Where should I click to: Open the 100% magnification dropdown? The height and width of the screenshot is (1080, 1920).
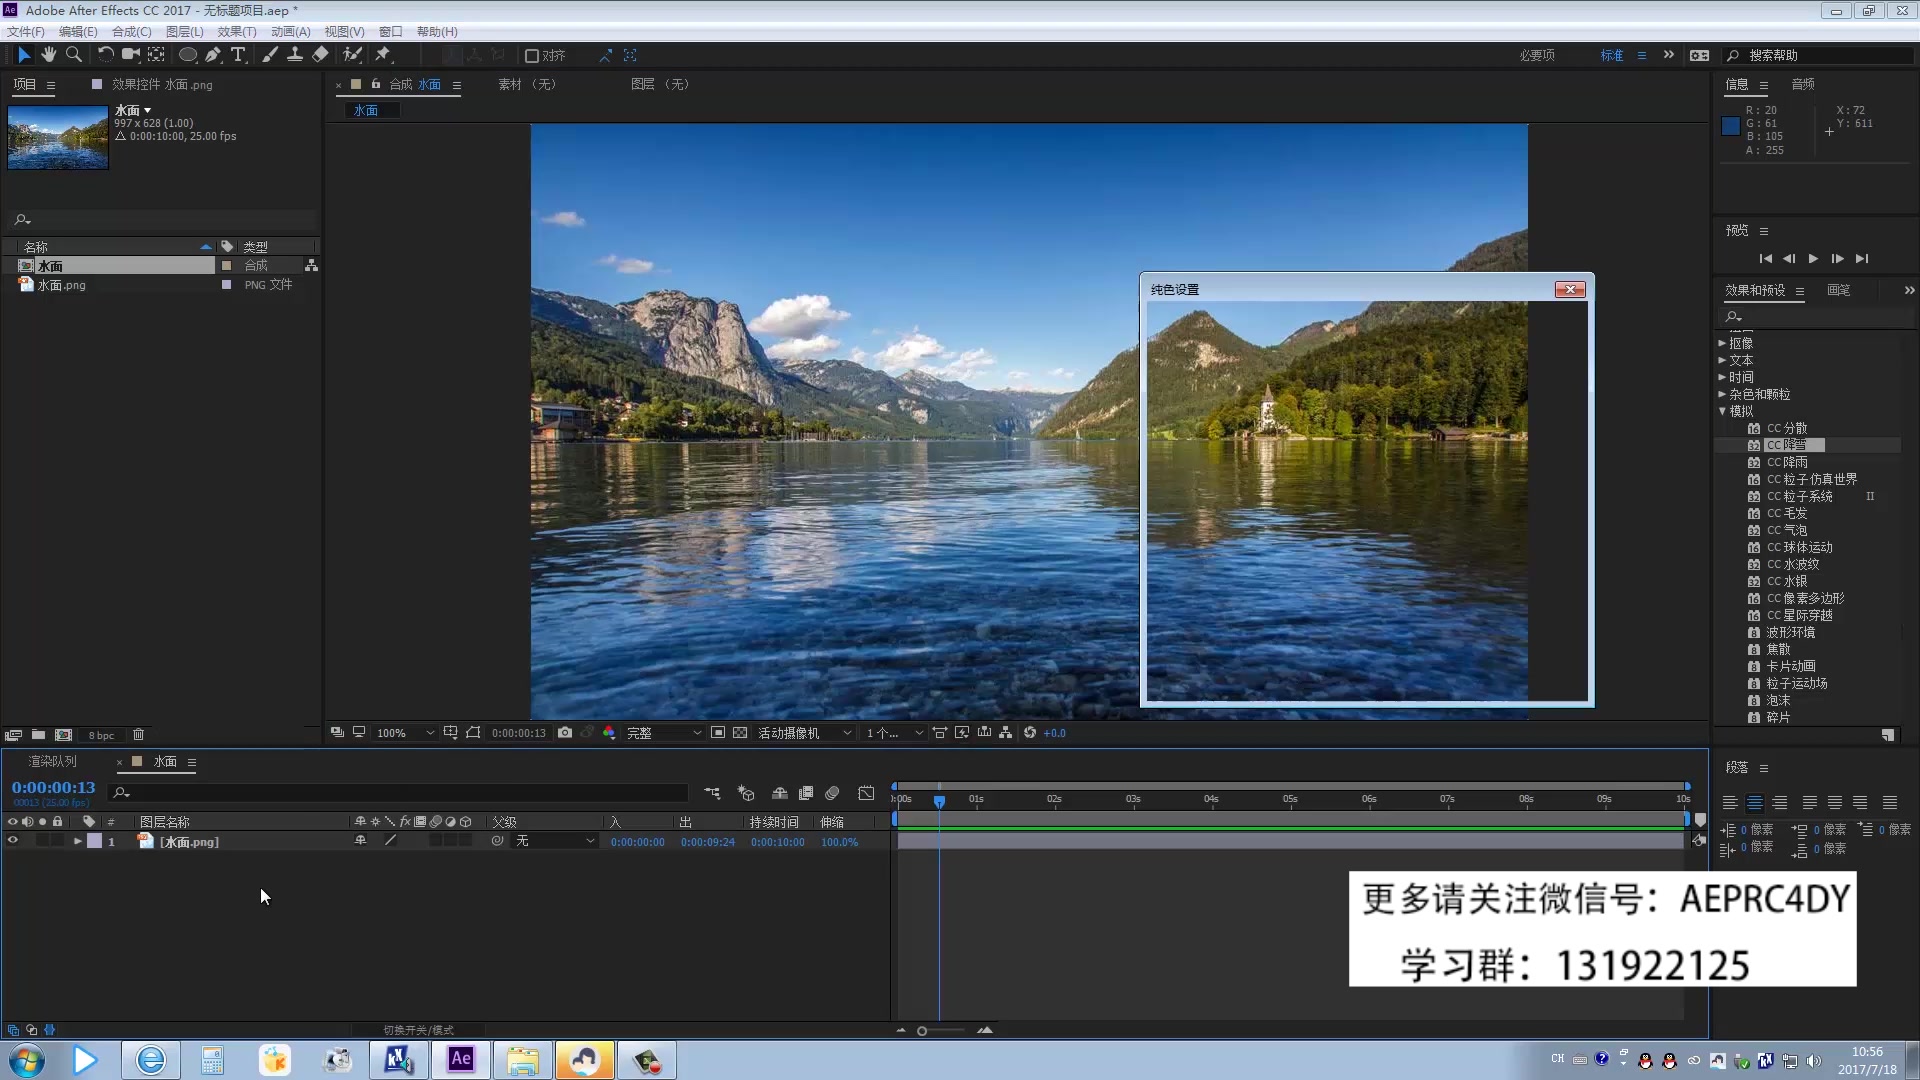404,733
